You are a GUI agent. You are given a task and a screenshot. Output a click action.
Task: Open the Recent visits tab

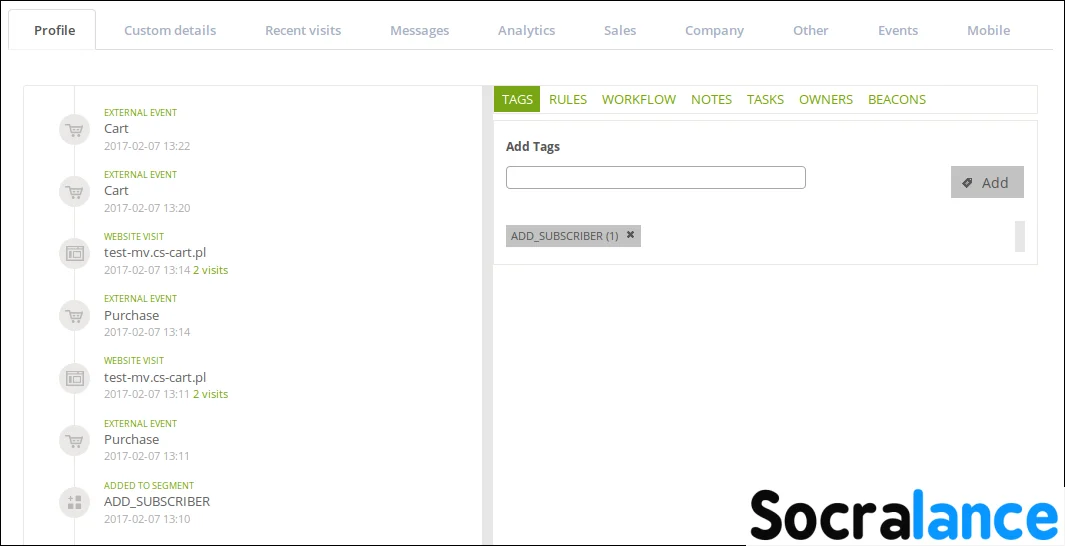click(x=303, y=31)
